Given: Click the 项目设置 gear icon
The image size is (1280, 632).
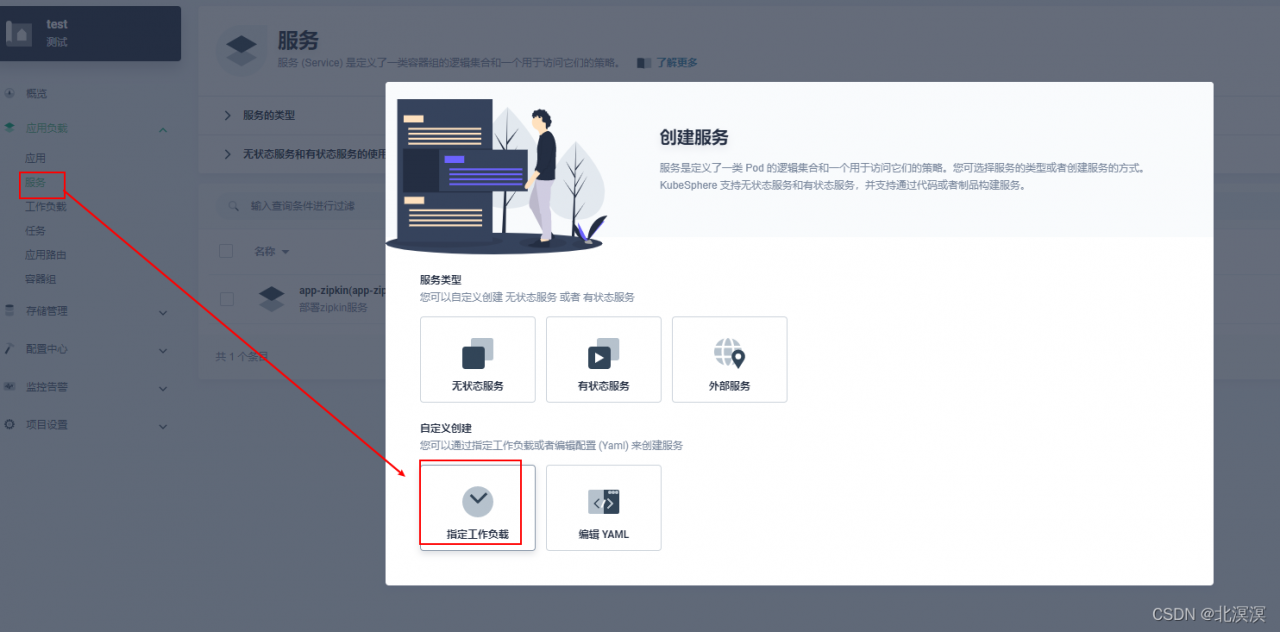Looking at the screenshot, I should (x=10, y=424).
